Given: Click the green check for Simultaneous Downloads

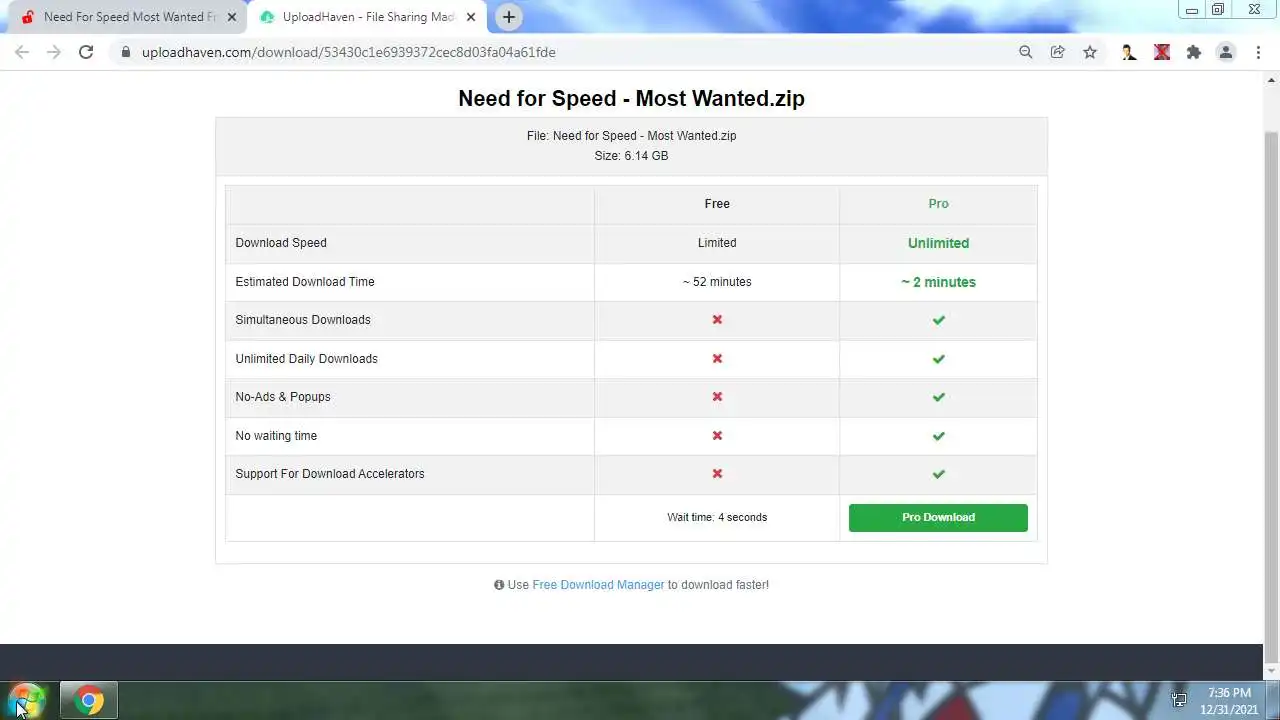Looking at the screenshot, I should coord(938,320).
